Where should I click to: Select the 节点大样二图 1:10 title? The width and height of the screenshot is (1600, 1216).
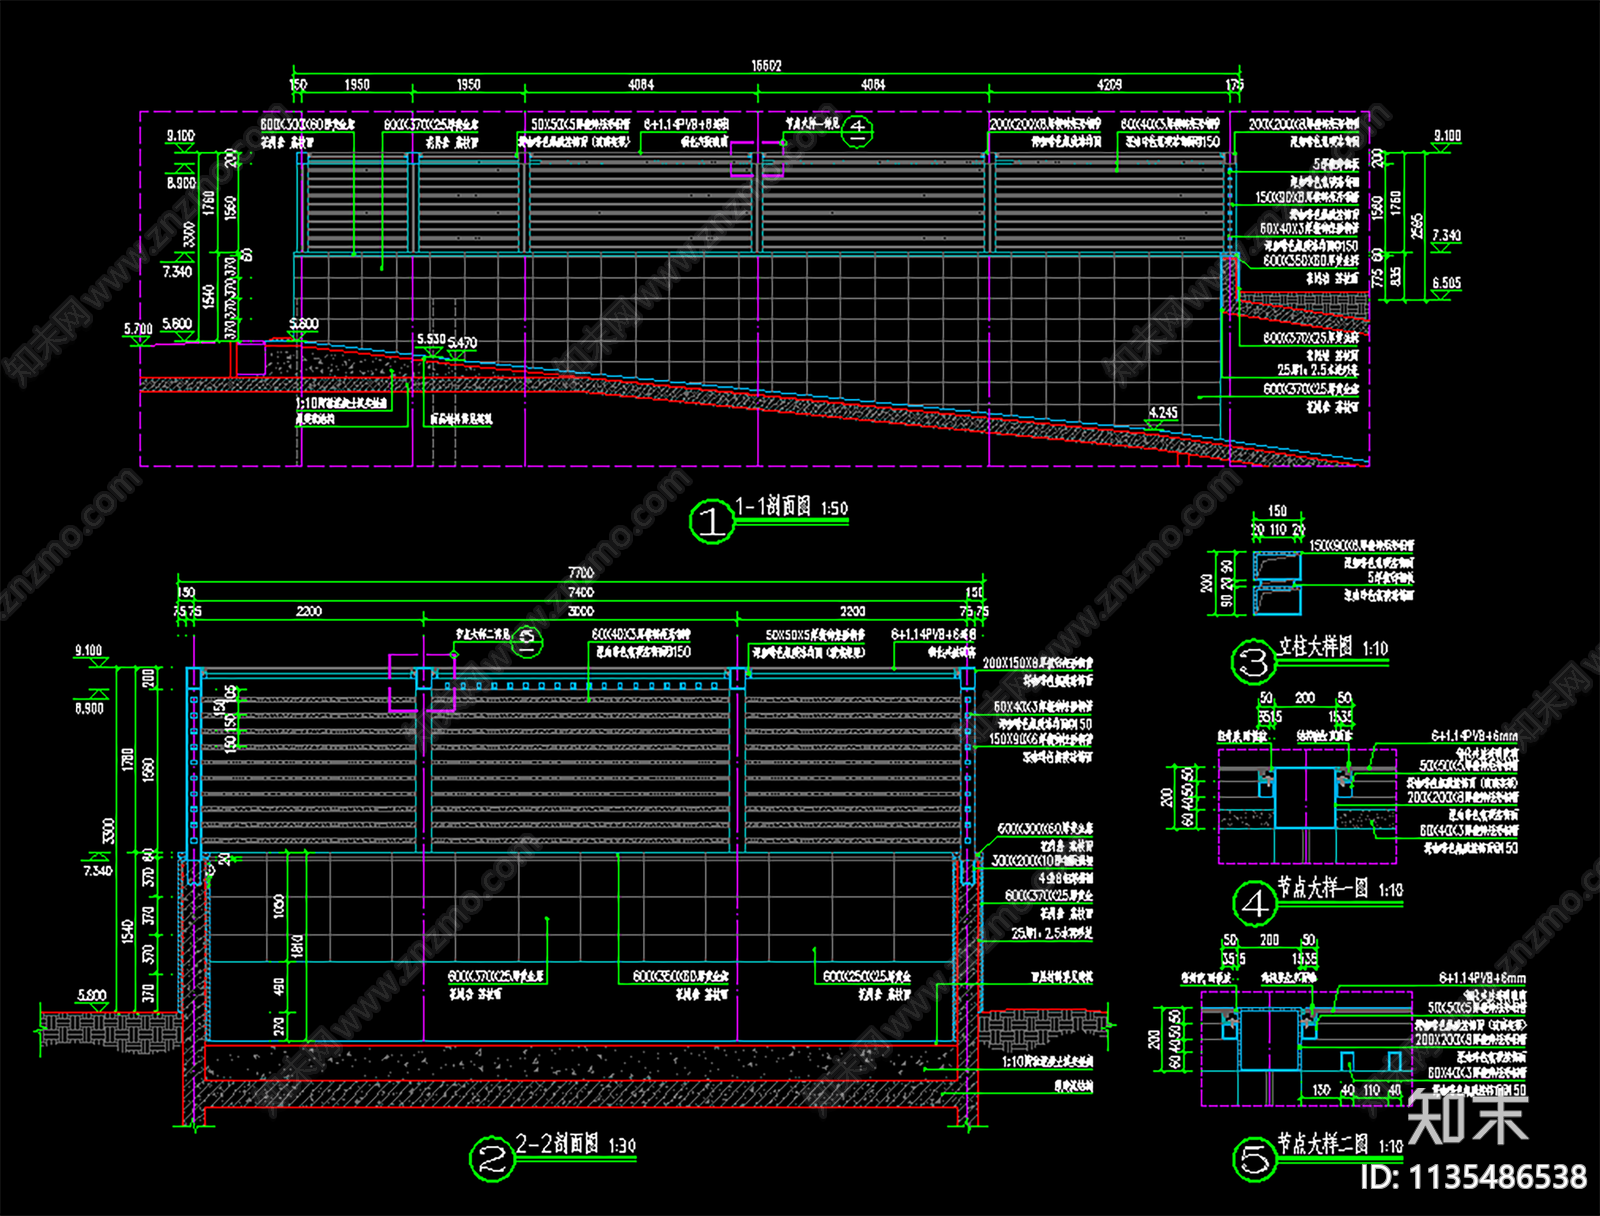point(1340,1143)
